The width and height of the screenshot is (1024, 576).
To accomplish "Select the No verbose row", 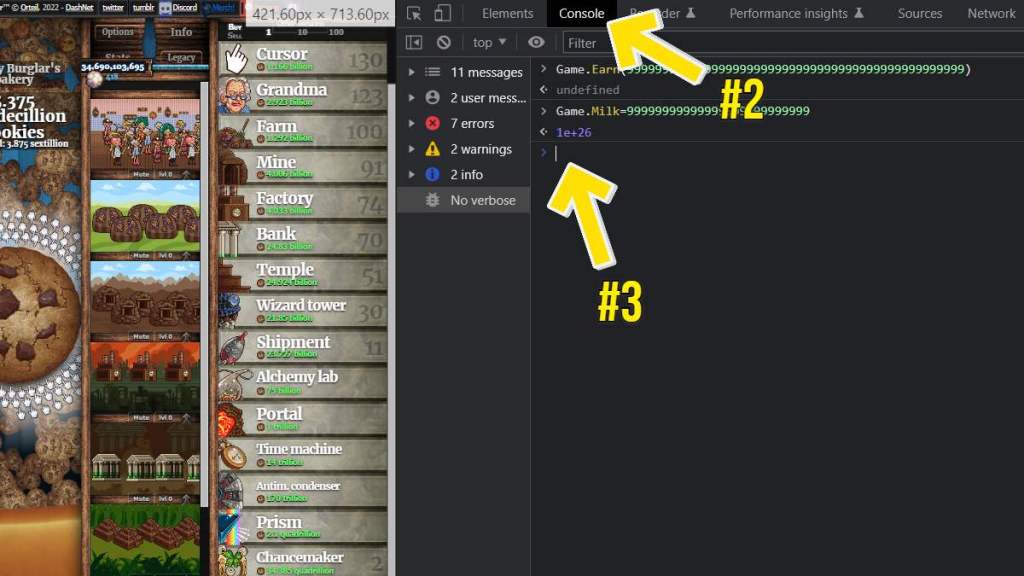I will pyautogui.click(x=464, y=200).
